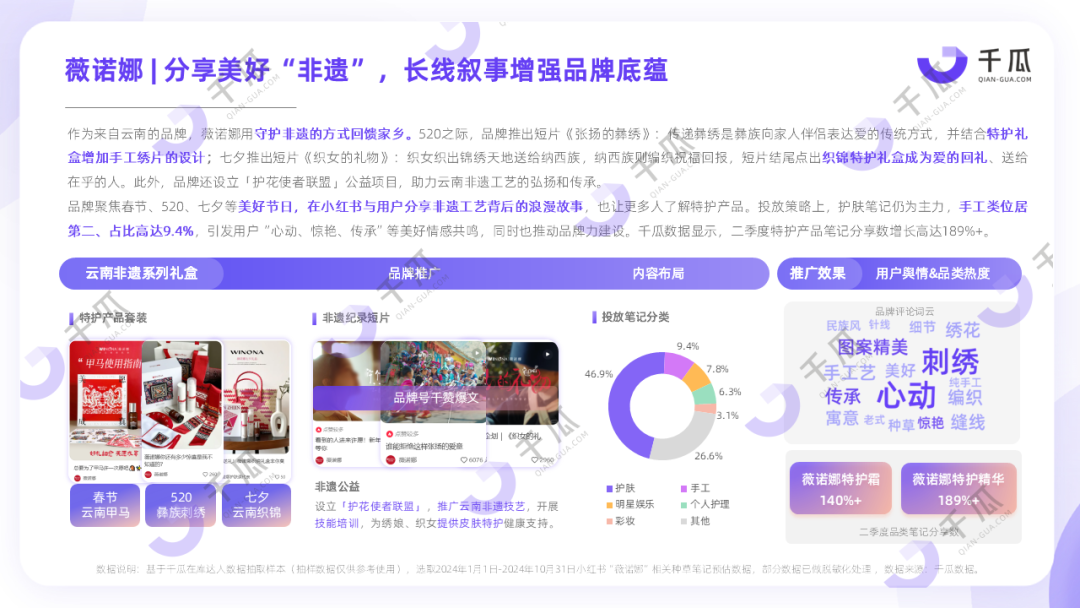Click the word 图案精美 in the word cloud
This screenshot has width=1080, height=608.
point(873,346)
